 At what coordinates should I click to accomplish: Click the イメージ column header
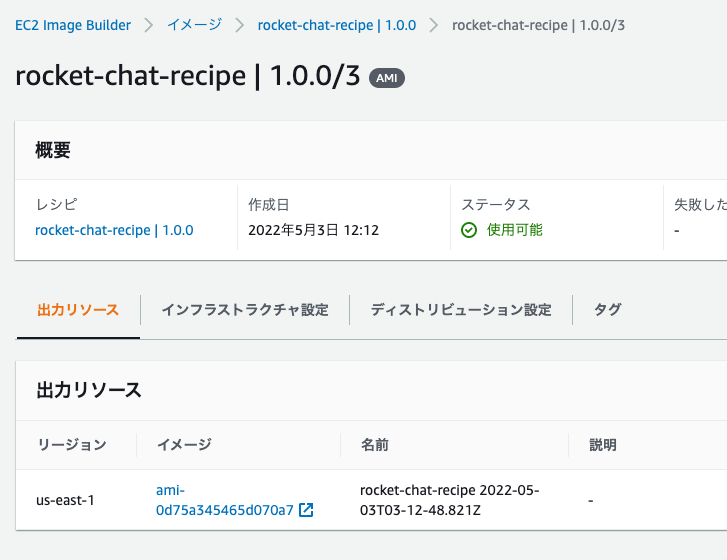click(x=184, y=445)
